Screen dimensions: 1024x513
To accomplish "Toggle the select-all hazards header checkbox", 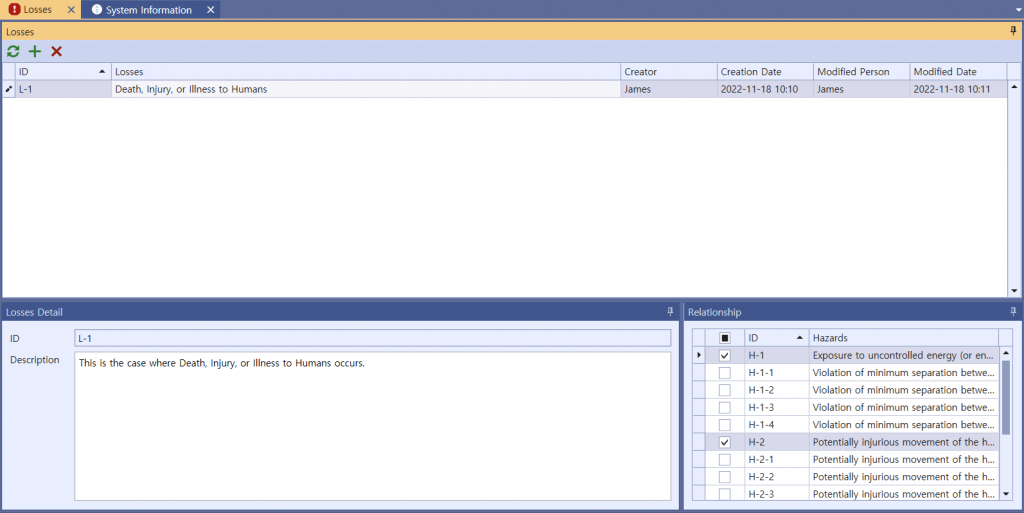I will (724, 338).
